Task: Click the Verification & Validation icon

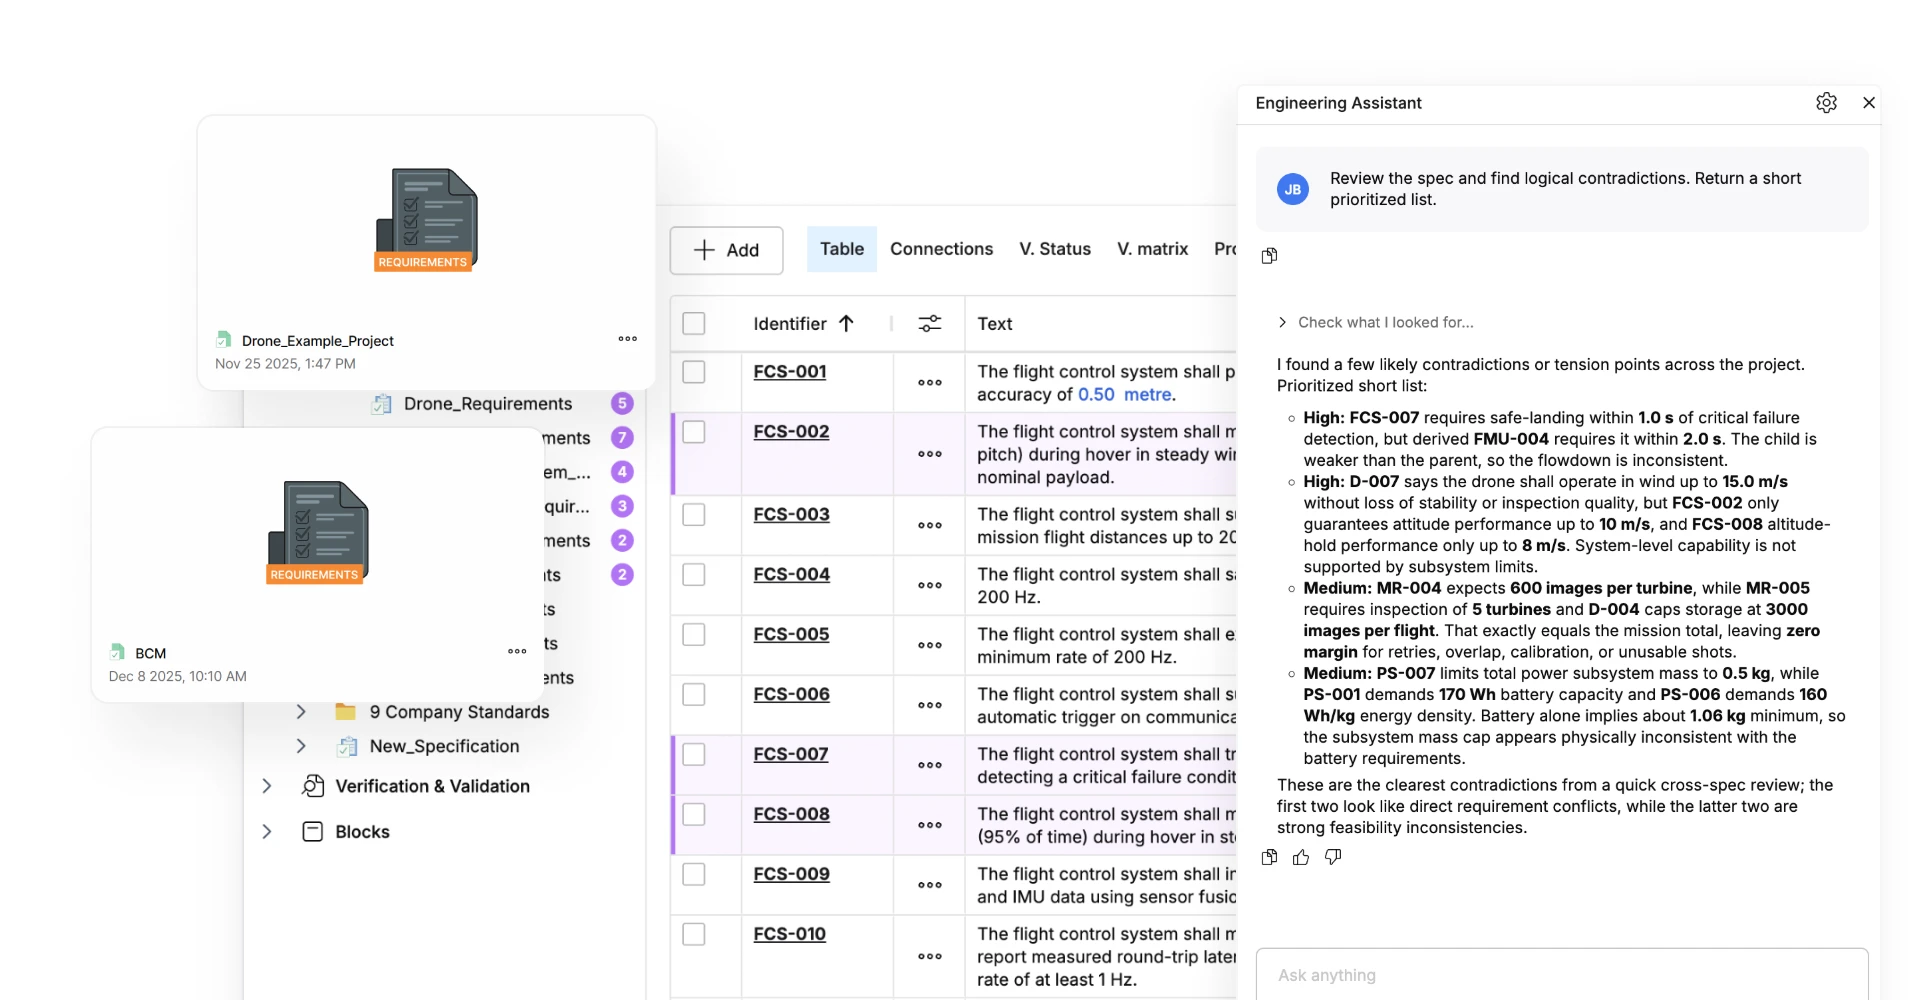Action: [313, 786]
